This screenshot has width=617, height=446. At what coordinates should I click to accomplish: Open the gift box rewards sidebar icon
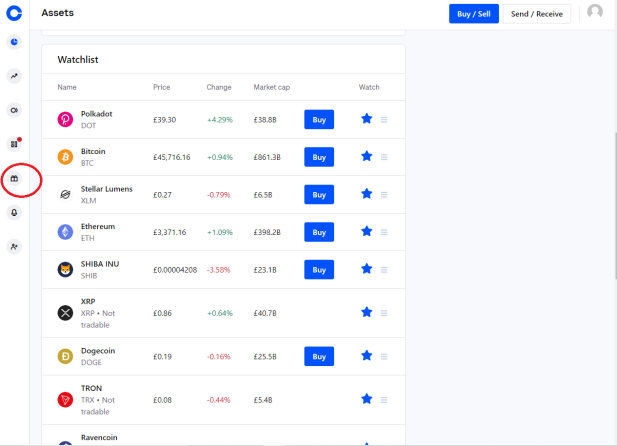pyautogui.click(x=14, y=178)
